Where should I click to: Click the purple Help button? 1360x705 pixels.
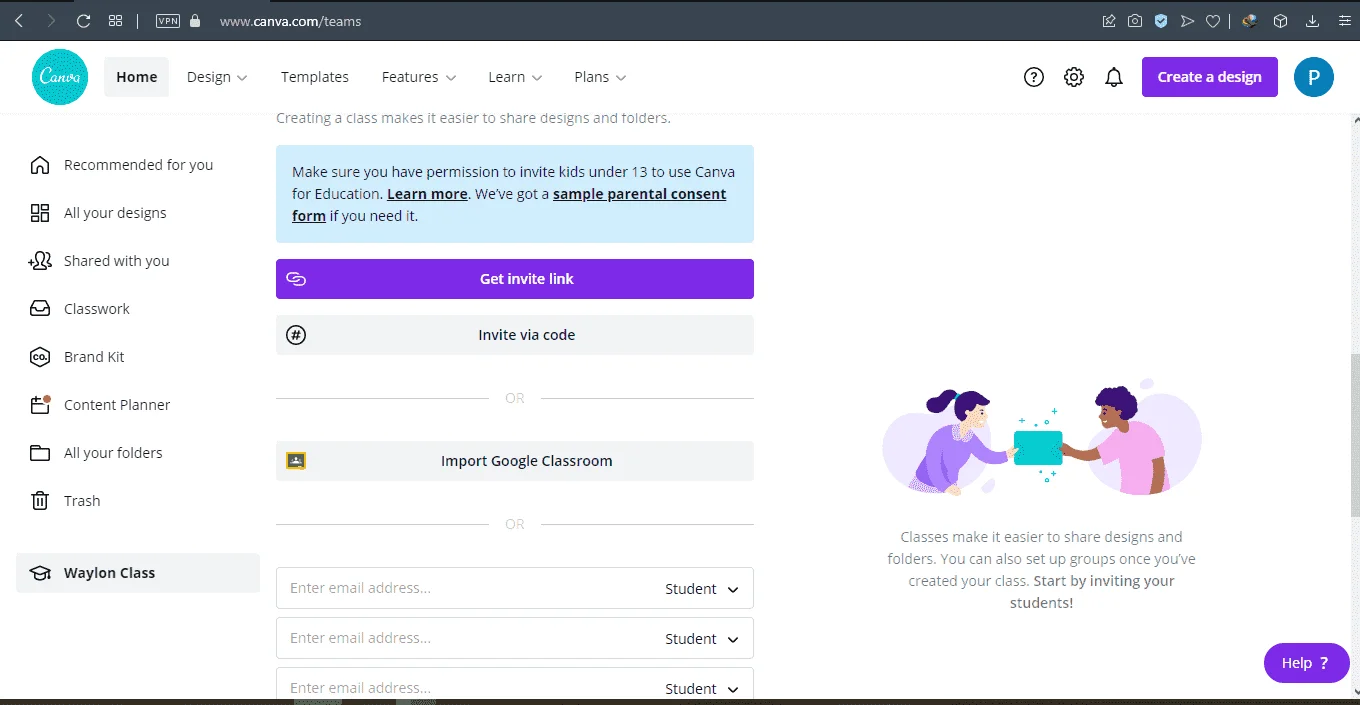[1307, 663]
